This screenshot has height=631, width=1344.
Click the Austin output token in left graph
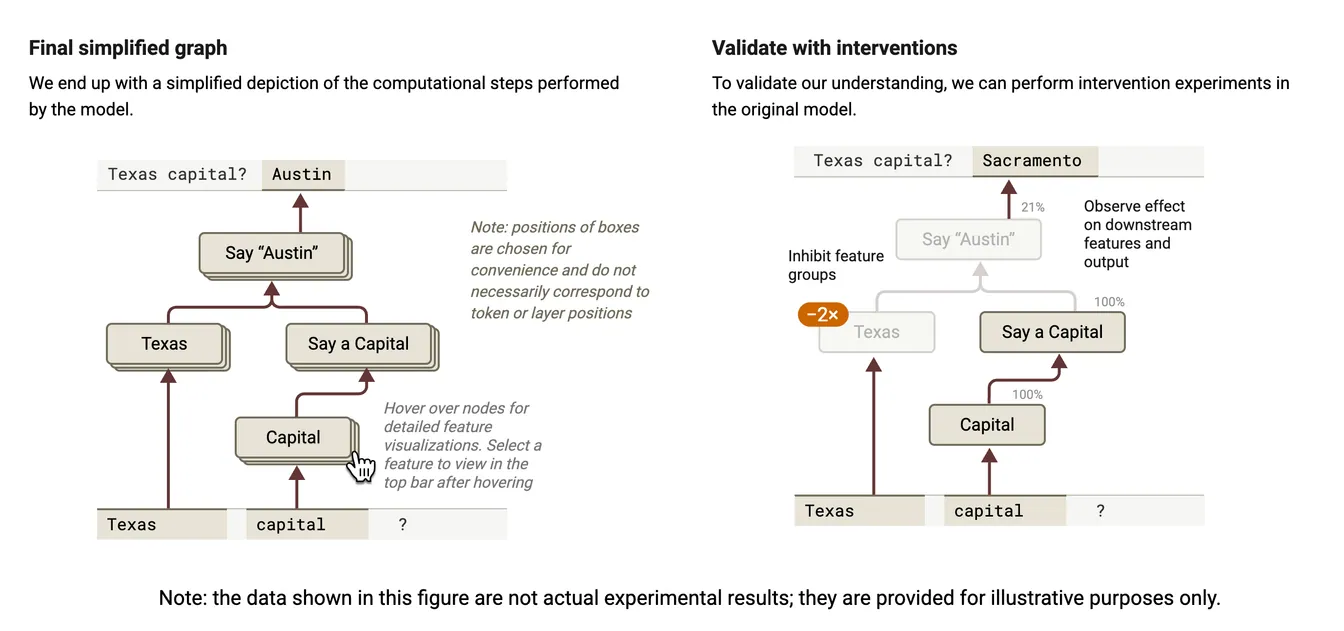click(303, 175)
